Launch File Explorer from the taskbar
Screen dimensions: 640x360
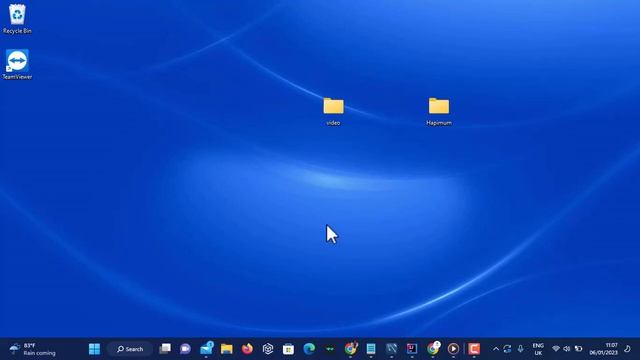click(227, 349)
